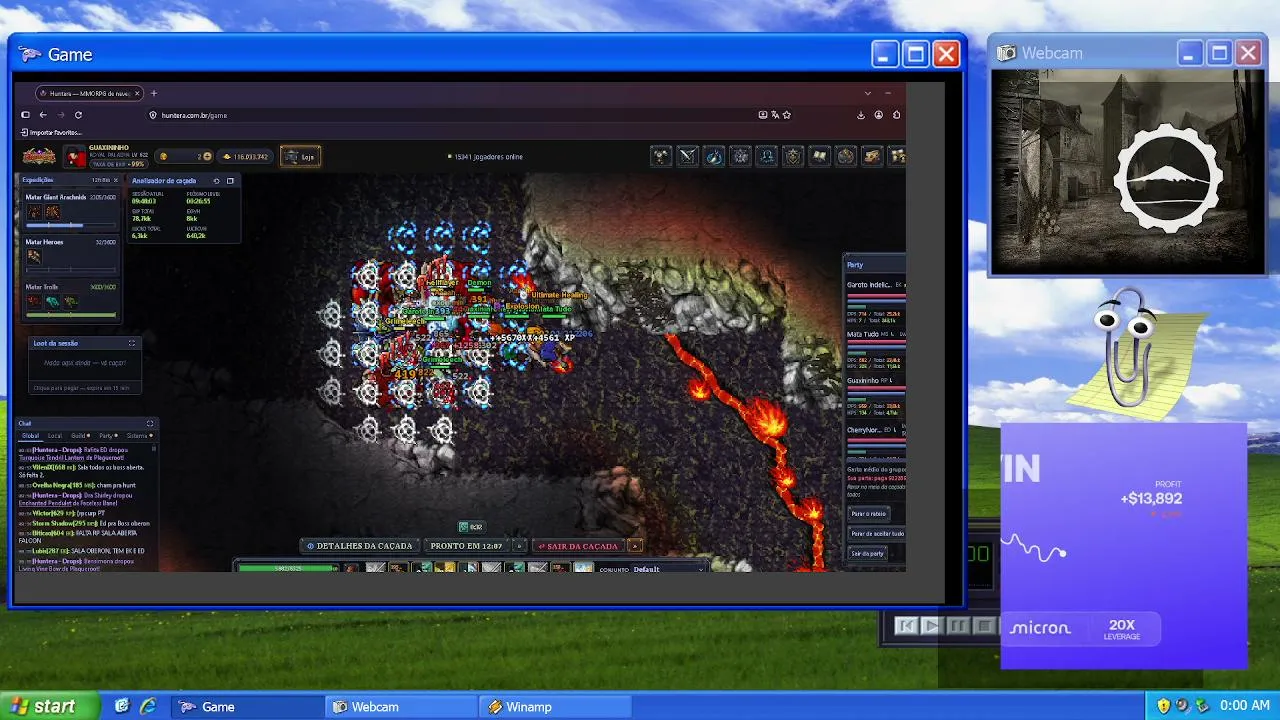Switch to the Local chat tab

click(55, 436)
